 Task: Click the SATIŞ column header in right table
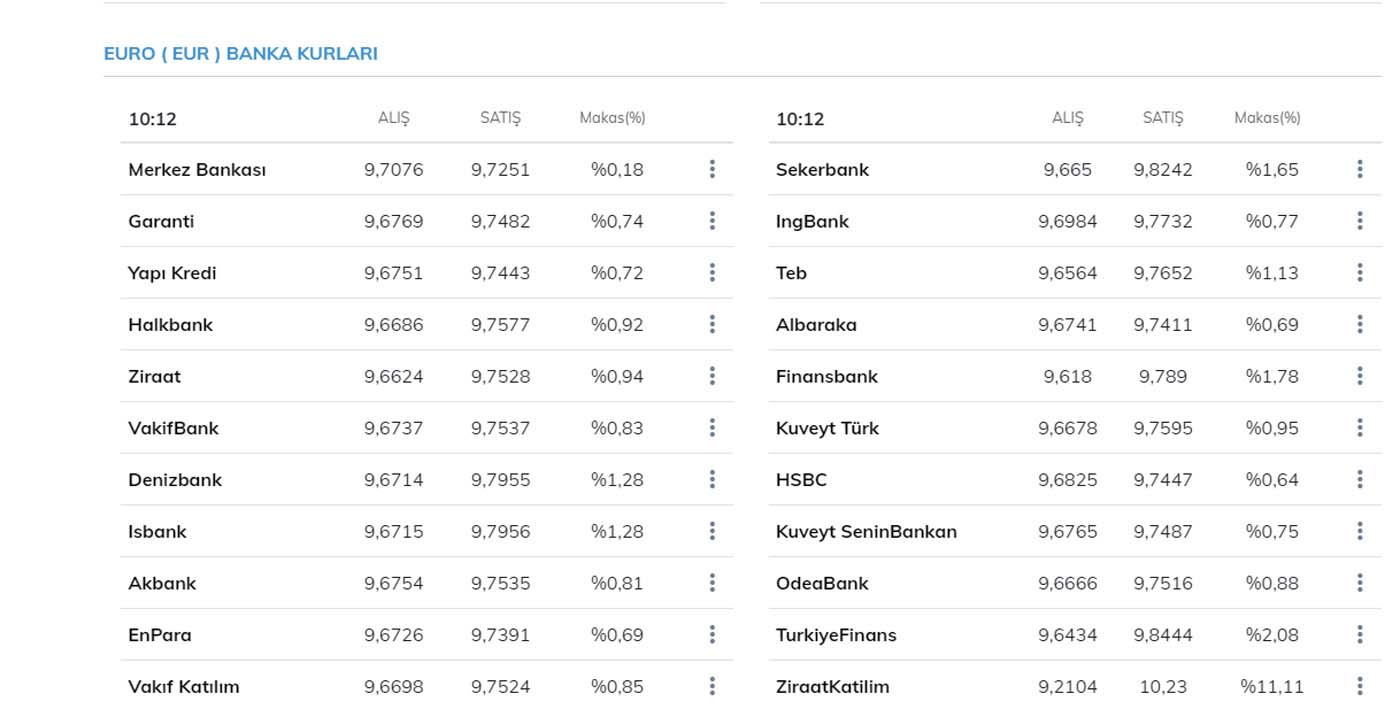point(1162,118)
